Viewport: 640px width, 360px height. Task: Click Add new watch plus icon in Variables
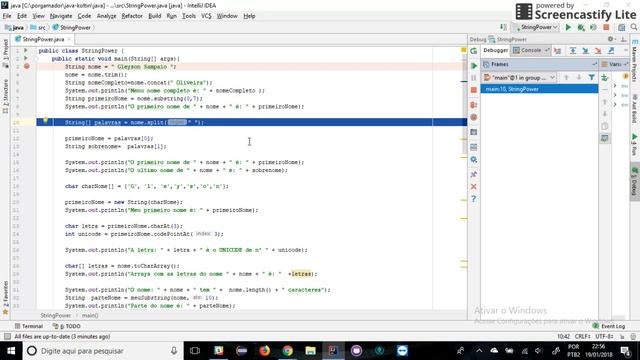(604, 77)
